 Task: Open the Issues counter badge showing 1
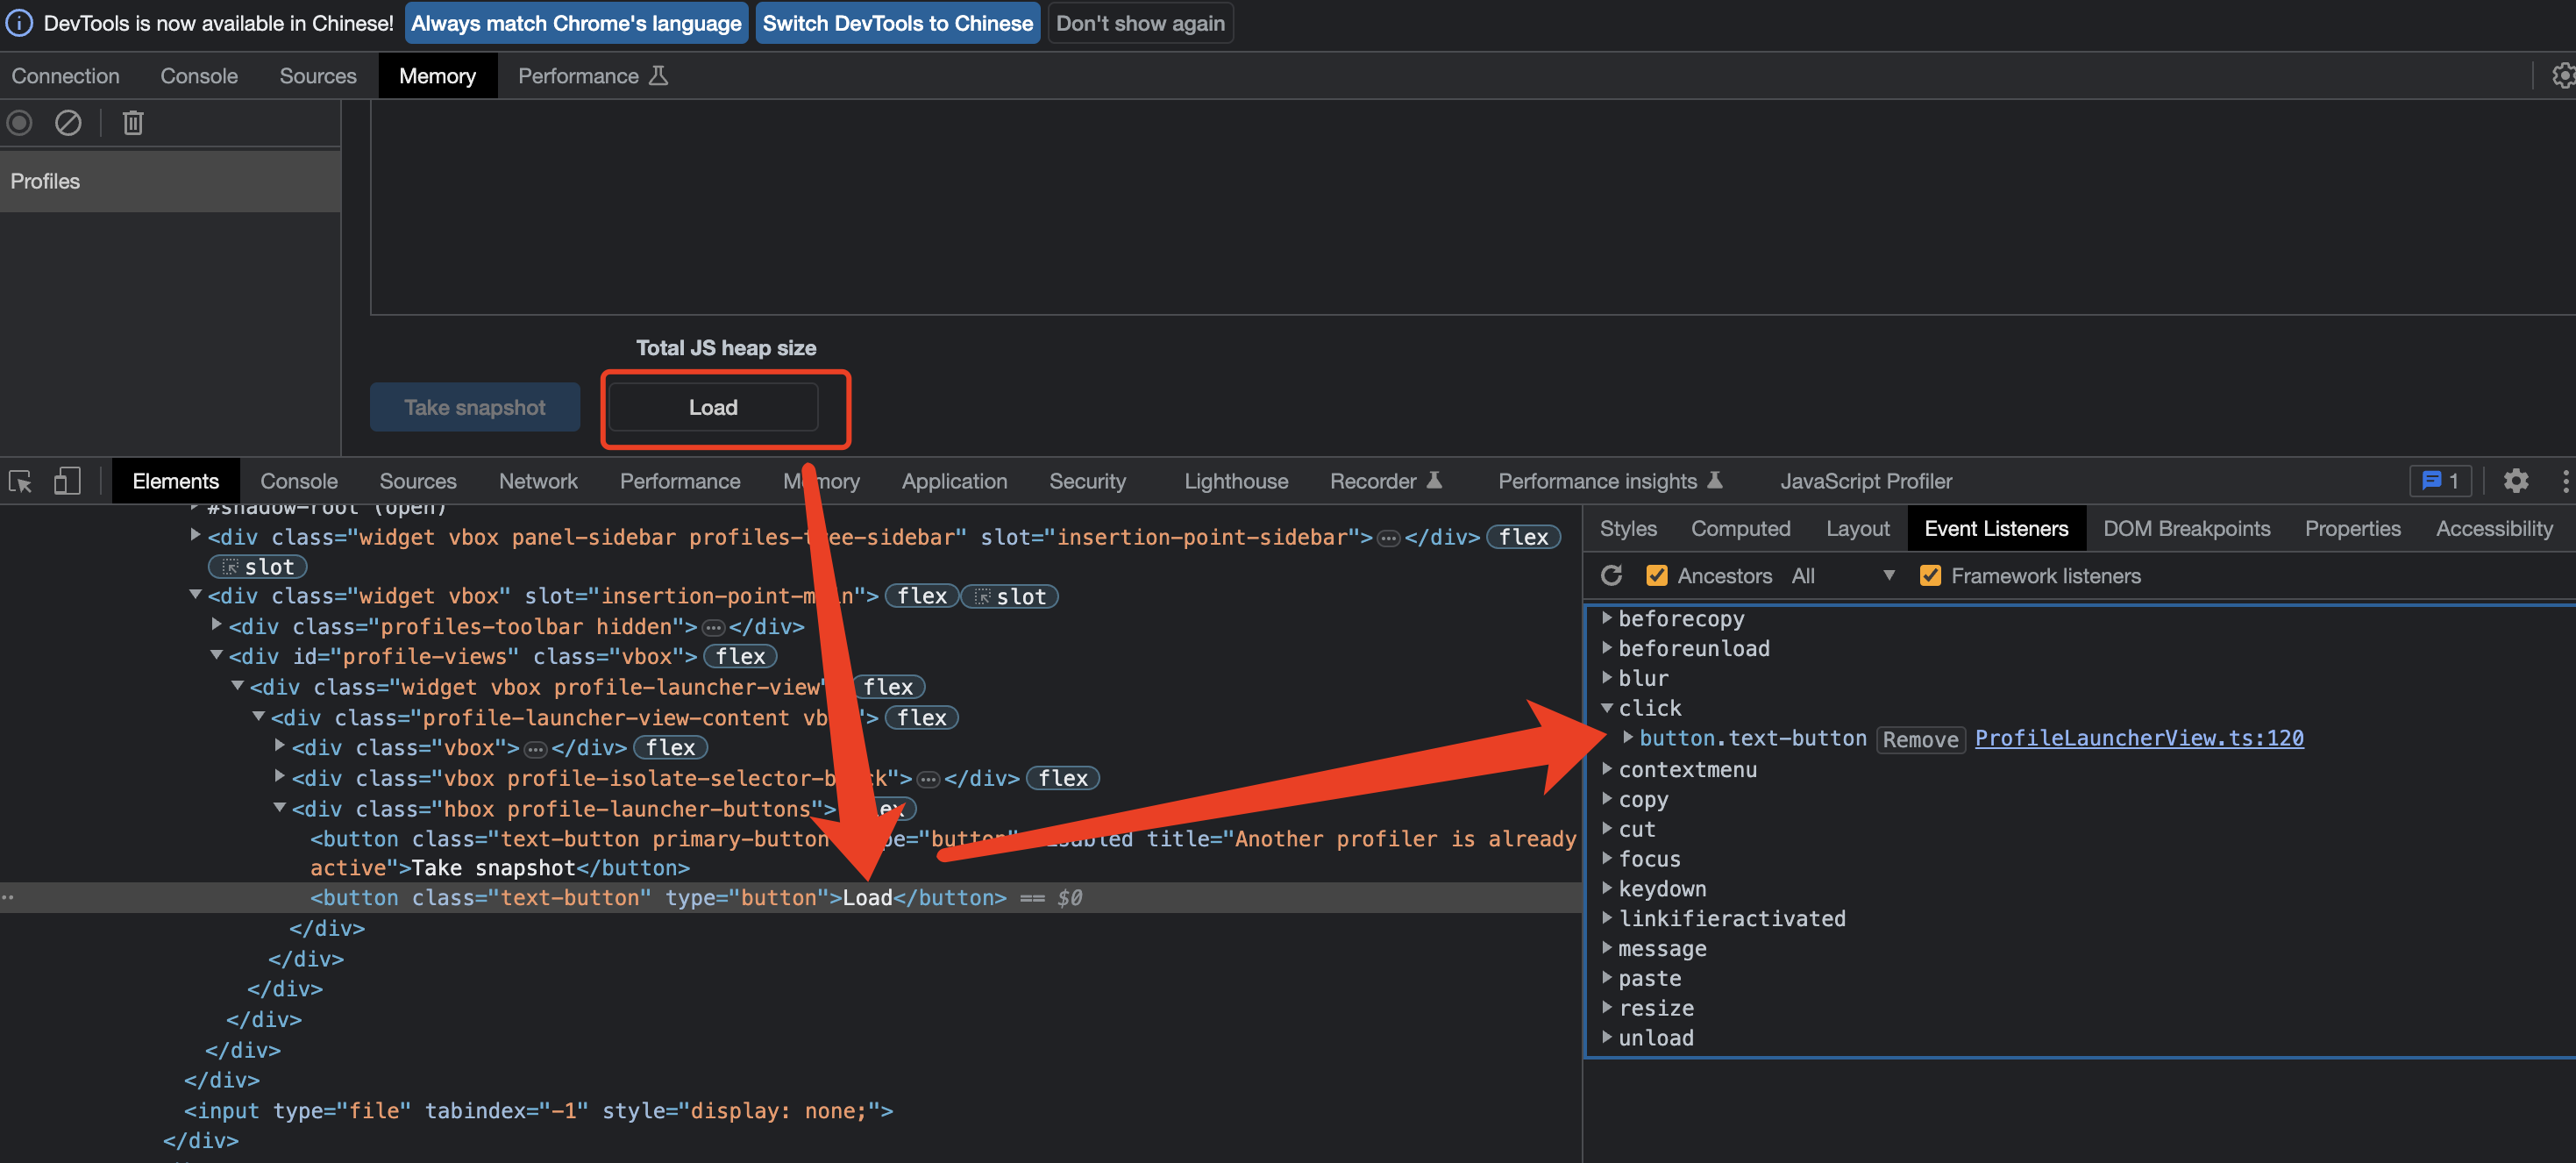click(x=2440, y=481)
